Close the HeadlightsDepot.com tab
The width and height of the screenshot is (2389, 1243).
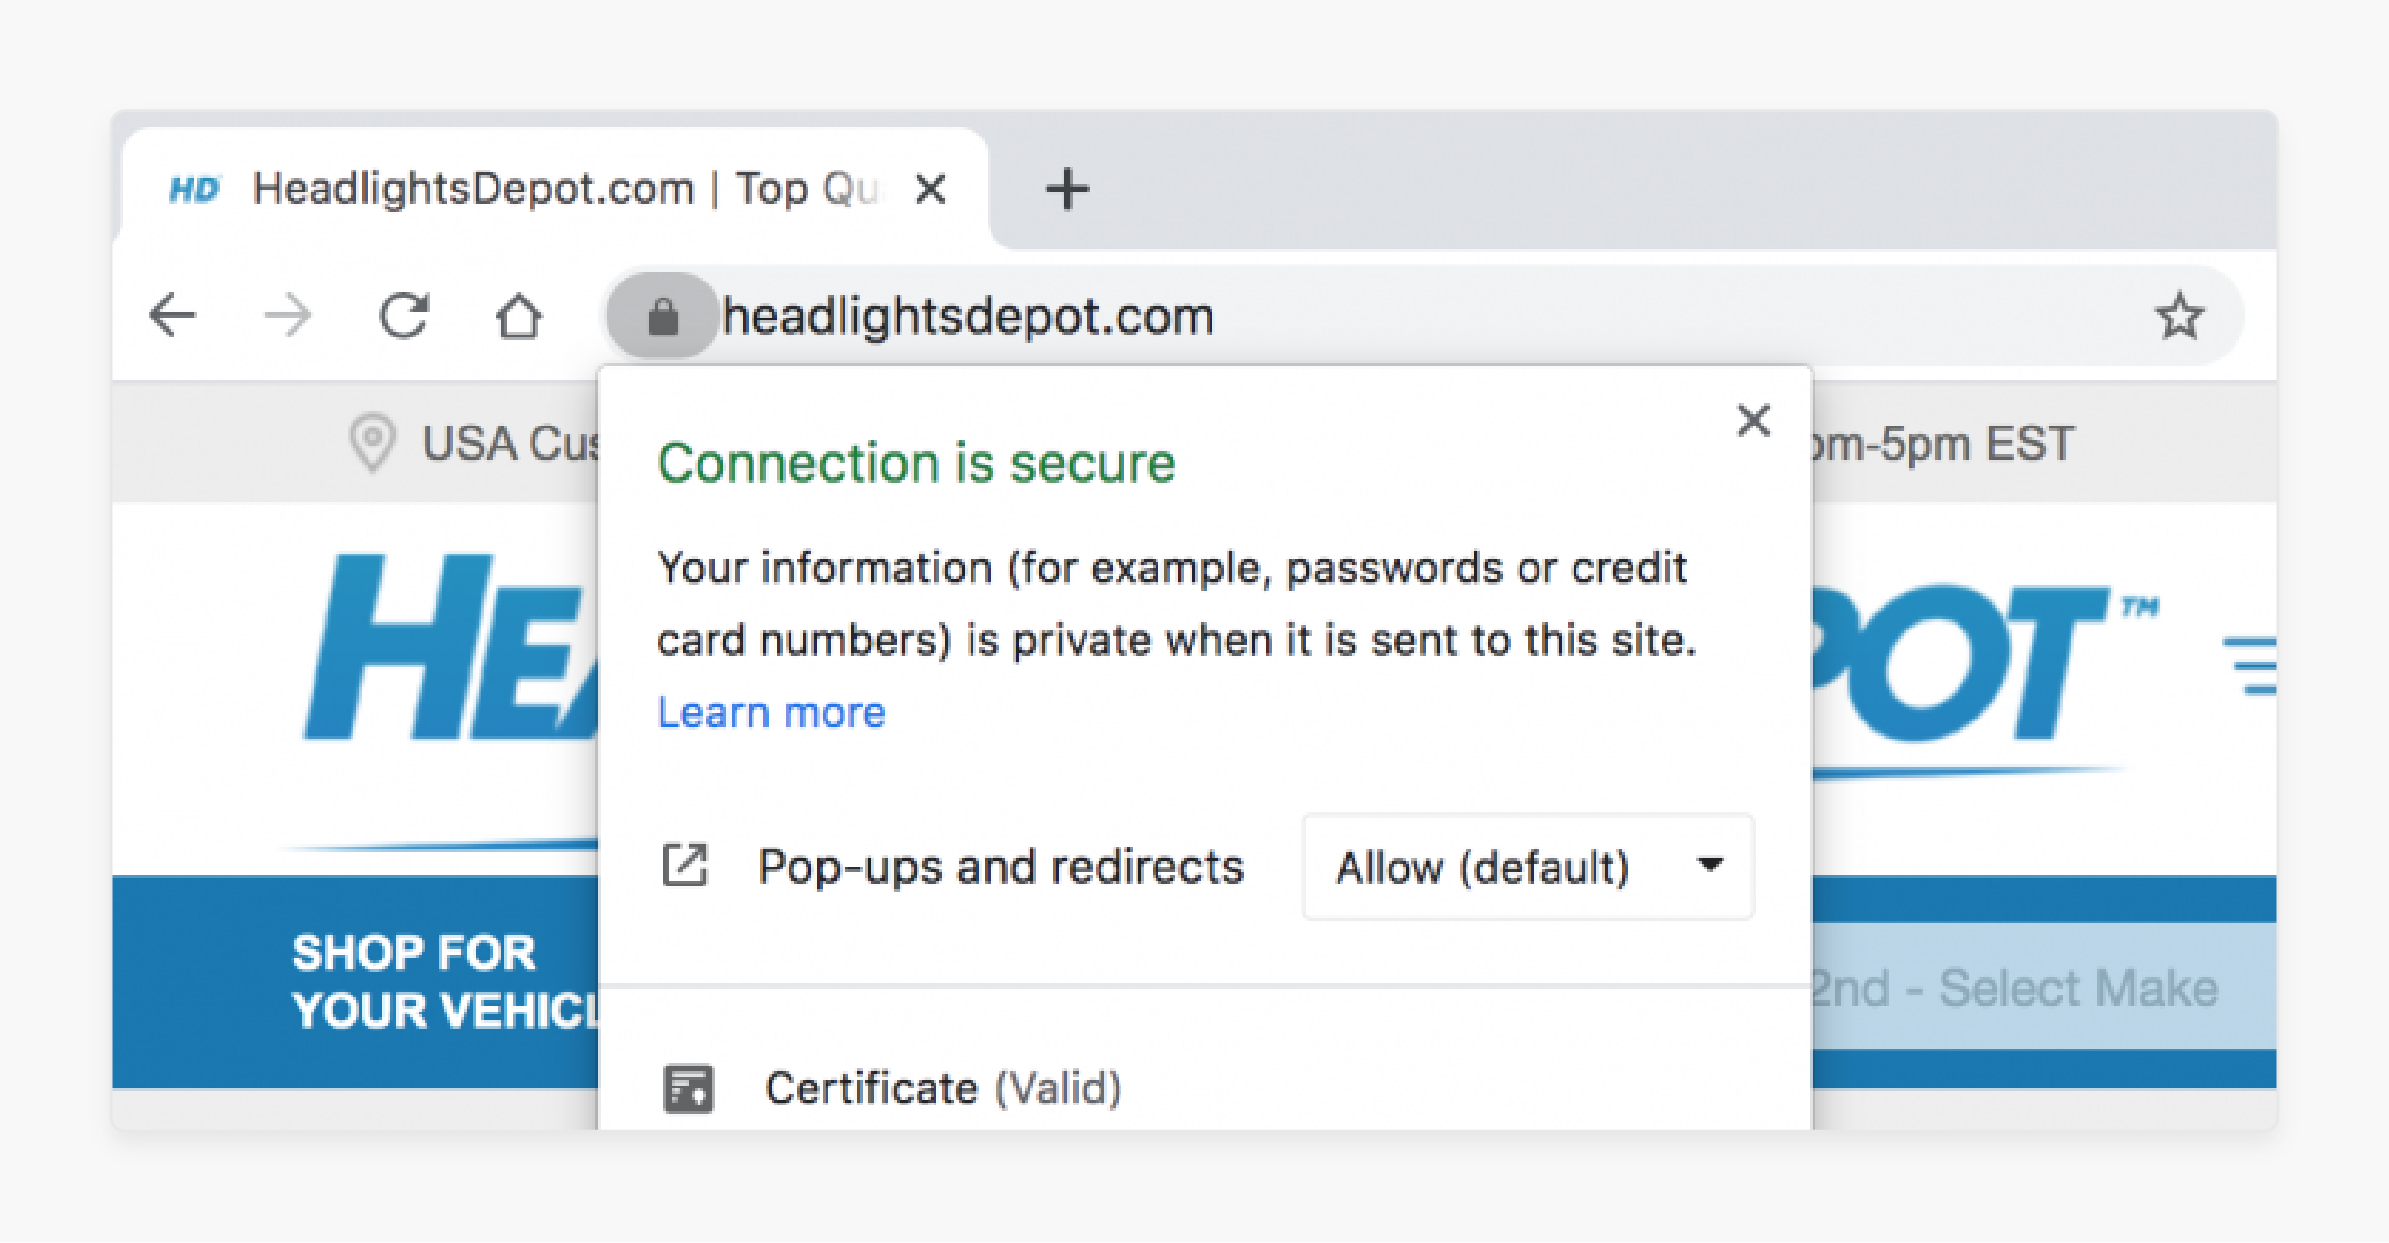point(931,189)
